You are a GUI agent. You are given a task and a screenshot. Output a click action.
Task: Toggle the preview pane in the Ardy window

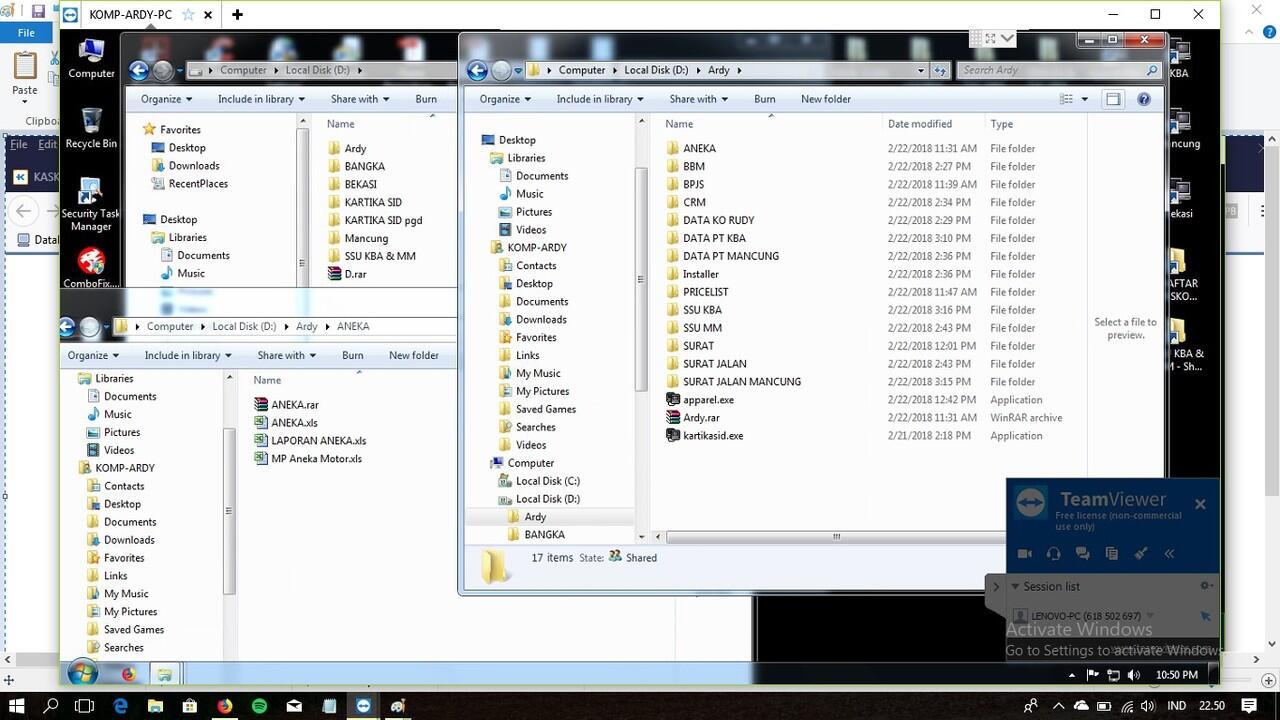pyautogui.click(x=1113, y=99)
